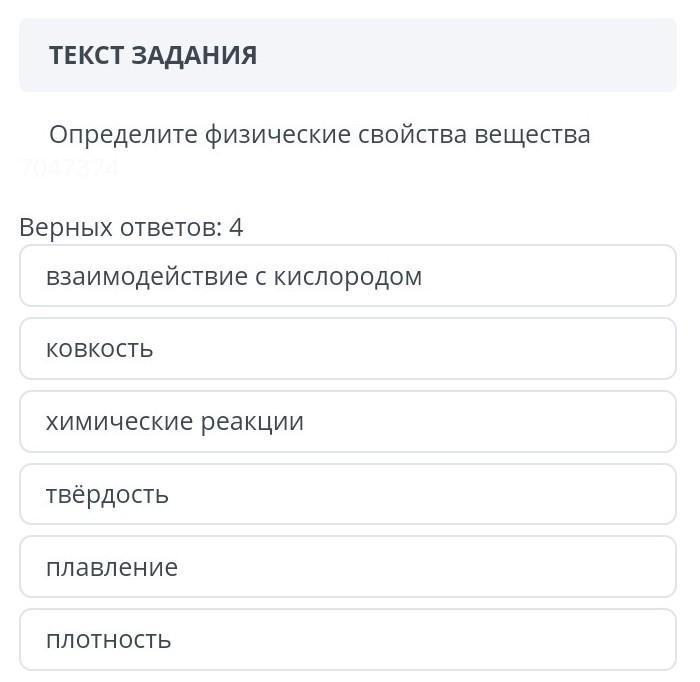
Task: Check the 'ковкость' answer option
Action: [348, 349]
